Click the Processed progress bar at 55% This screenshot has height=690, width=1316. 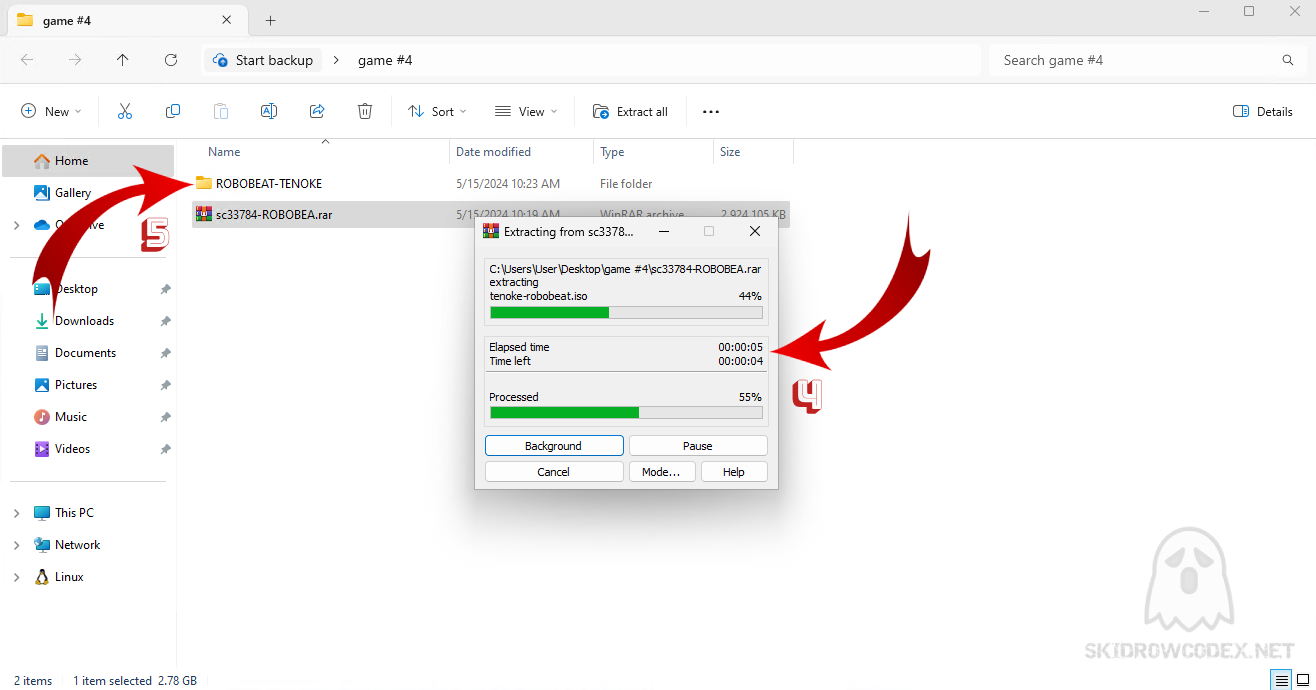(x=626, y=412)
